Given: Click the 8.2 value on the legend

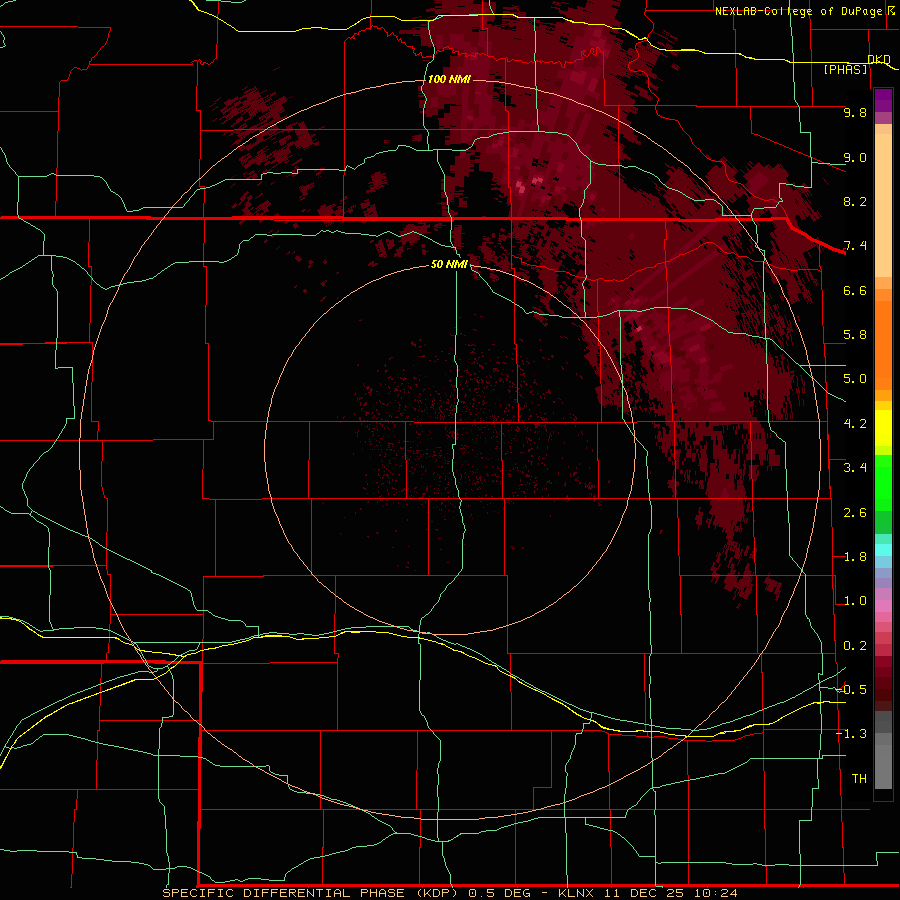Looking at the screenshot, I should (855, 201).
